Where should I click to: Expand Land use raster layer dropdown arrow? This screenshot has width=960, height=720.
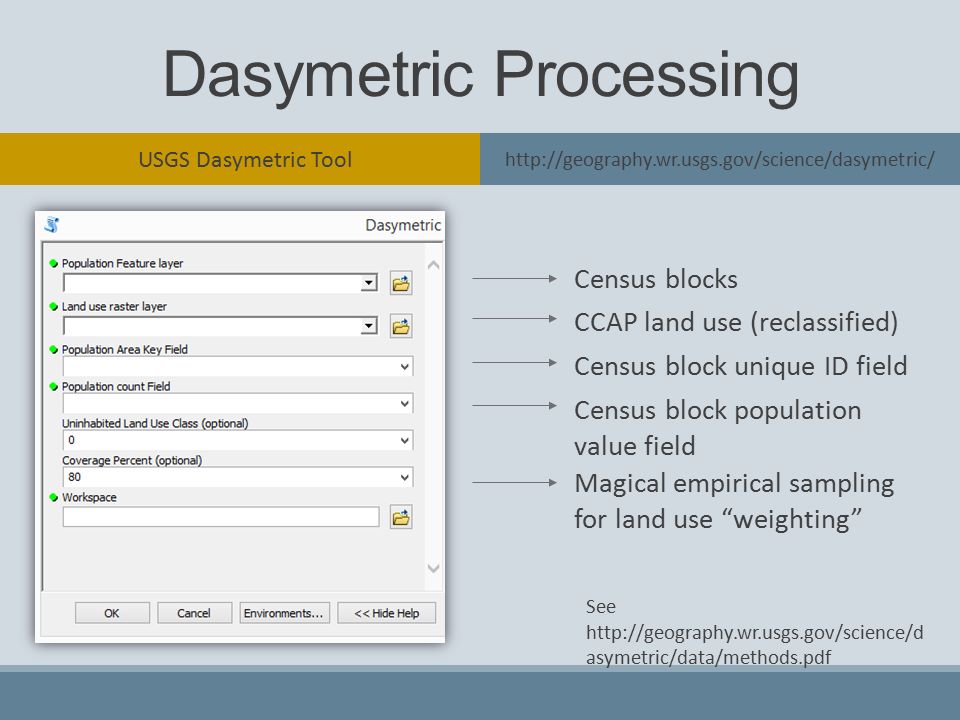369,326
